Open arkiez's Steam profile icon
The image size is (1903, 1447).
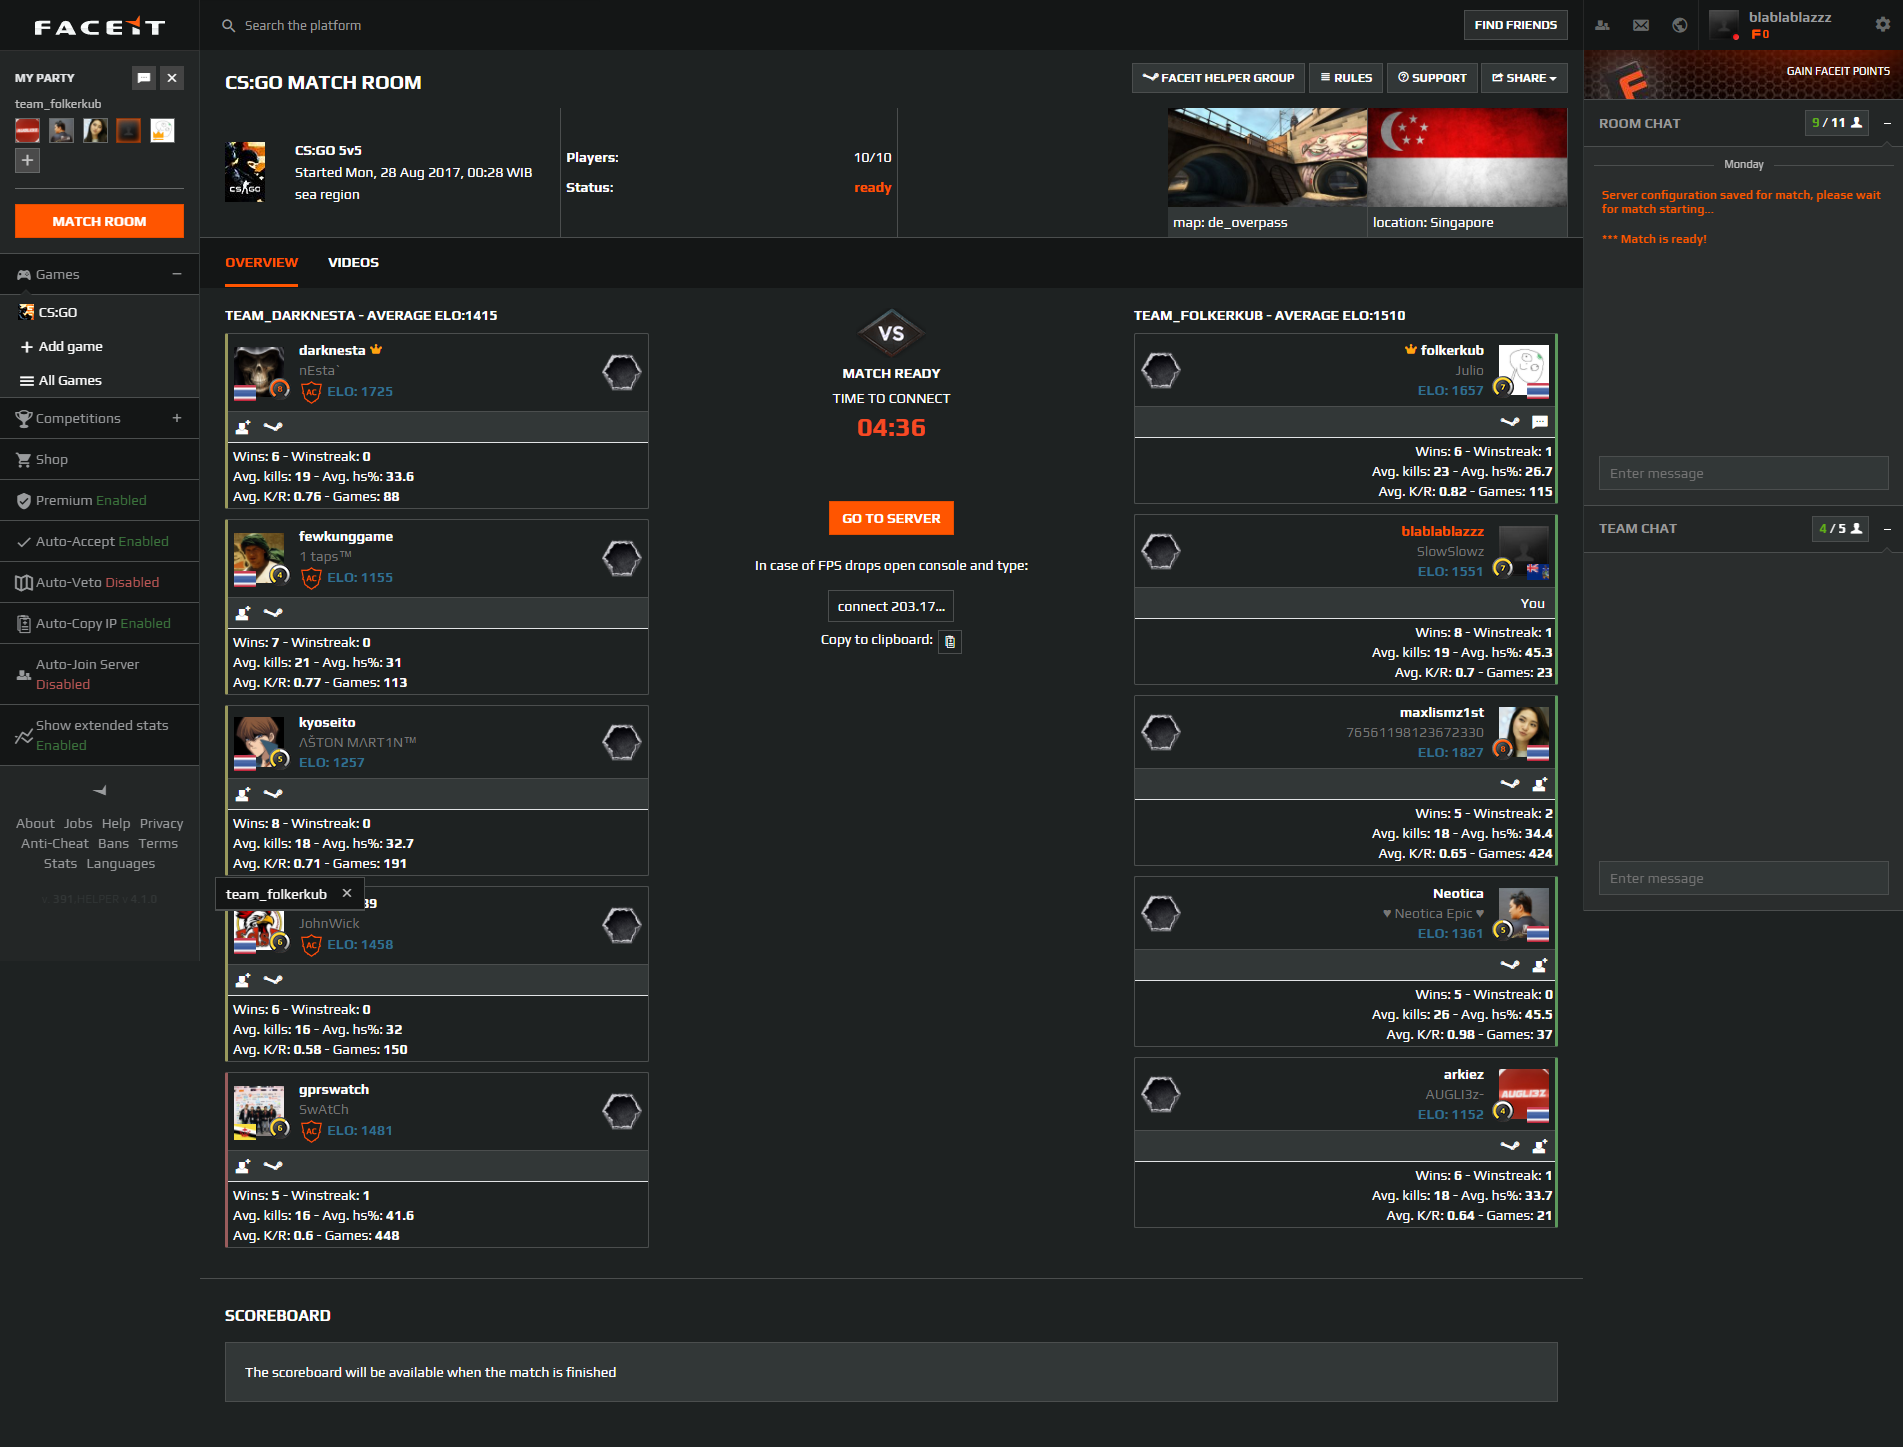(1510, 1146)
